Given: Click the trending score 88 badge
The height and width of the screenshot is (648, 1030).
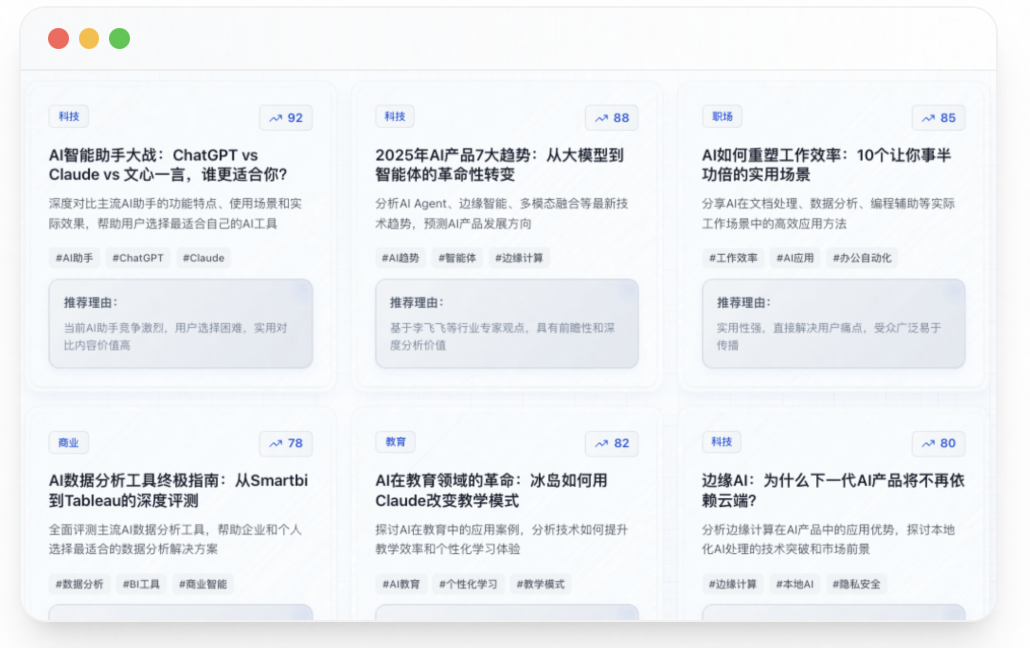Looking at the screenshot, I should tap(612, 118).
